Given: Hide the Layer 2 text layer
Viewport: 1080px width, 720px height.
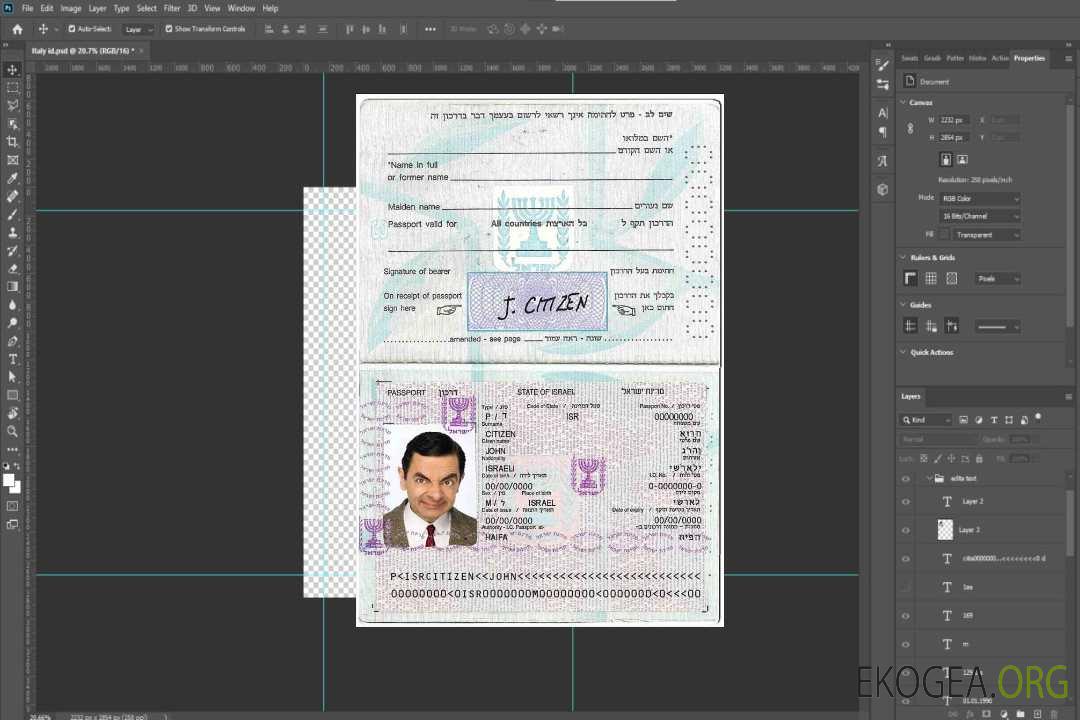Looking at the screenshot, I should pos(906,502).
